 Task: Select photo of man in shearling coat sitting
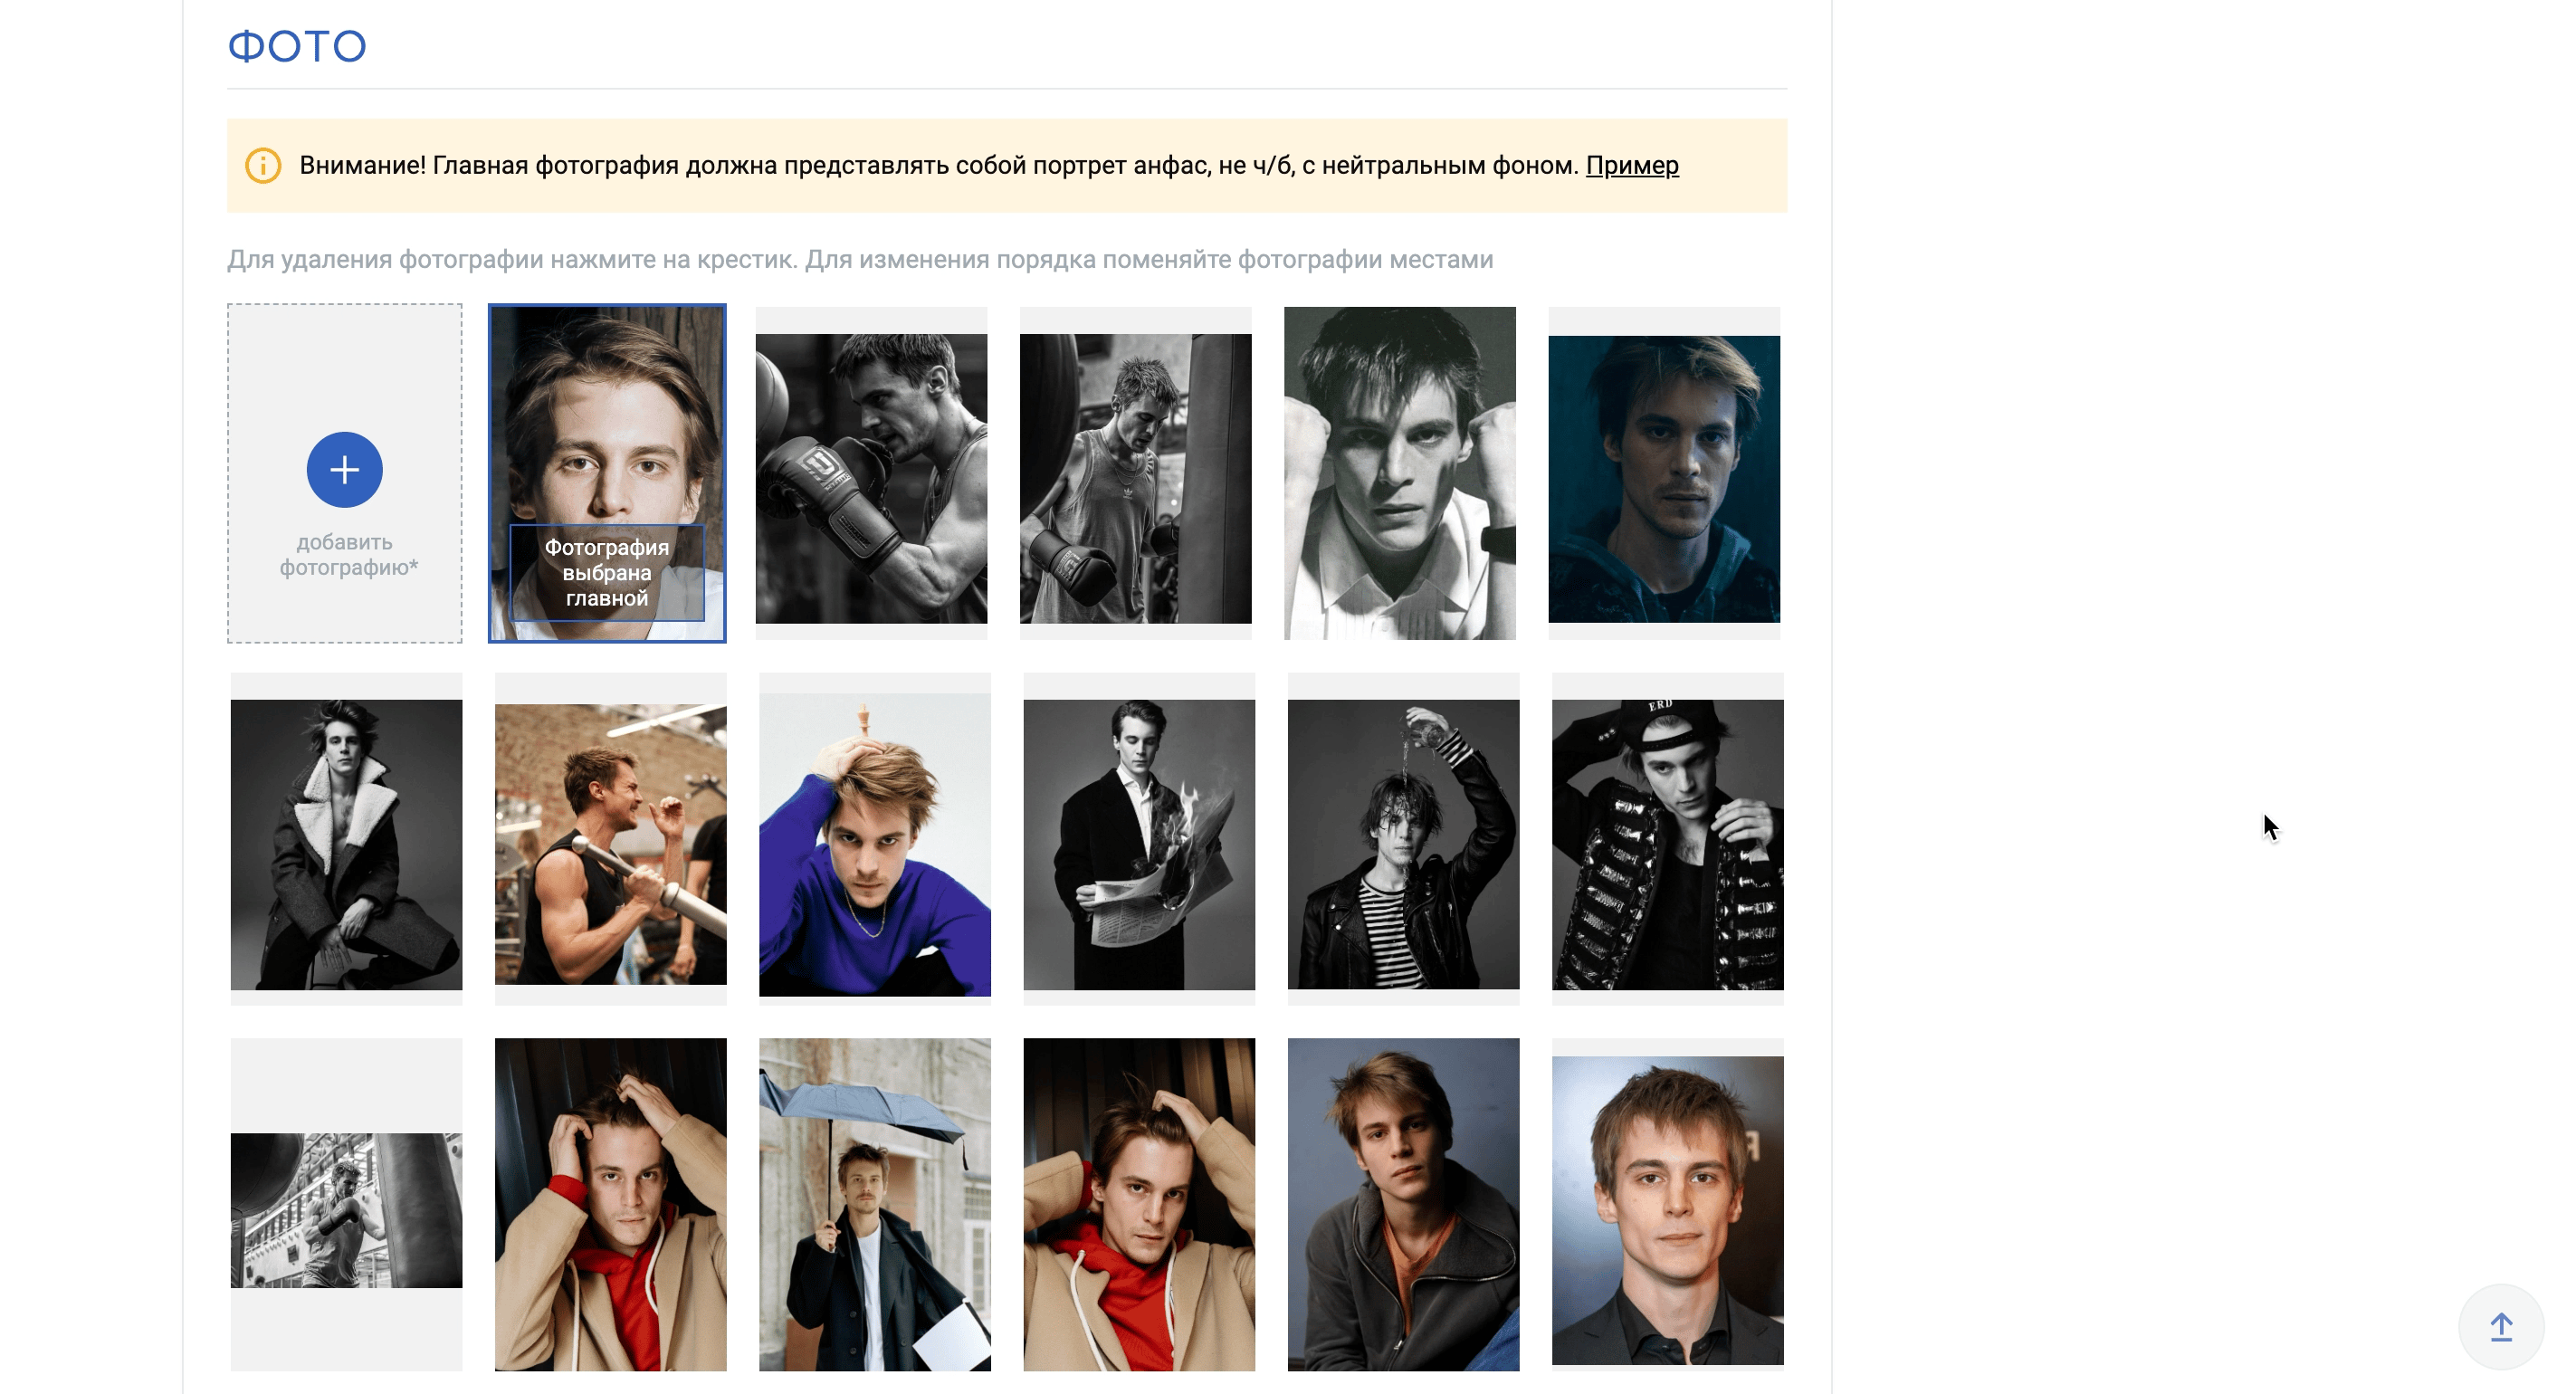346,844
